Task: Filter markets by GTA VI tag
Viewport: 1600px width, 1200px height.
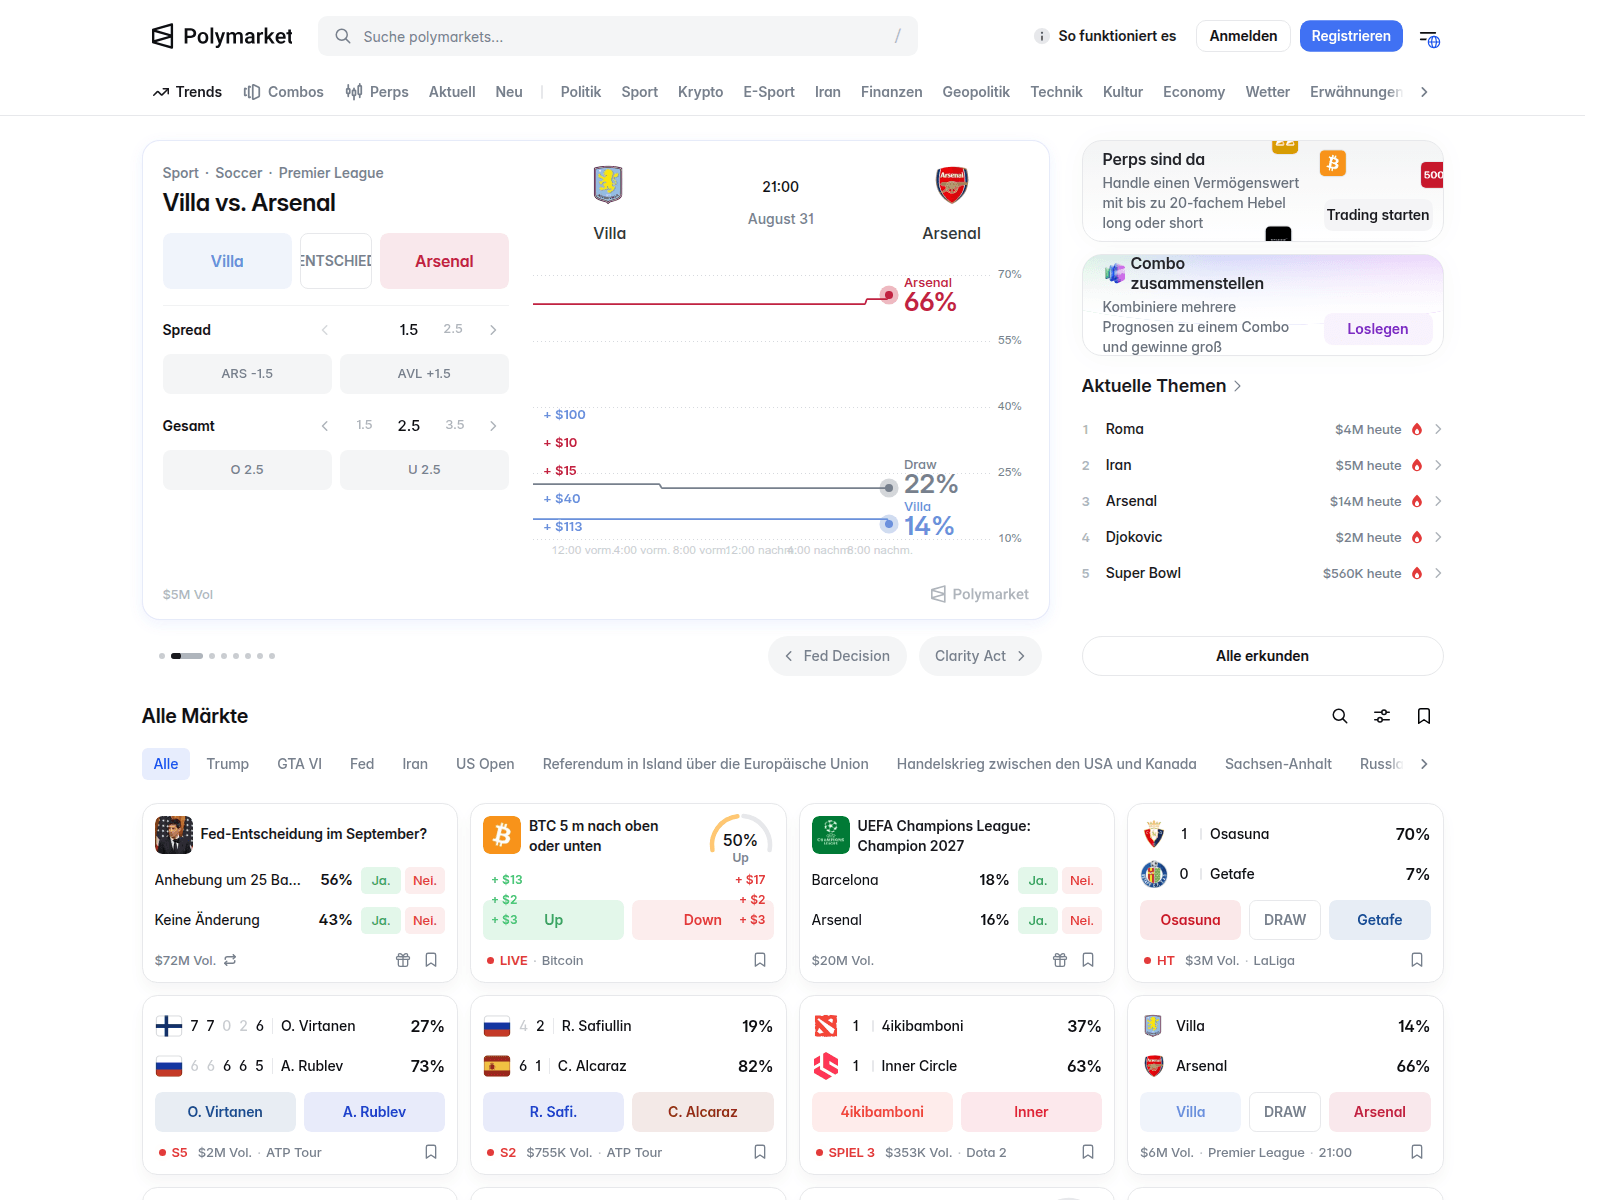Action: coord(299,764)
